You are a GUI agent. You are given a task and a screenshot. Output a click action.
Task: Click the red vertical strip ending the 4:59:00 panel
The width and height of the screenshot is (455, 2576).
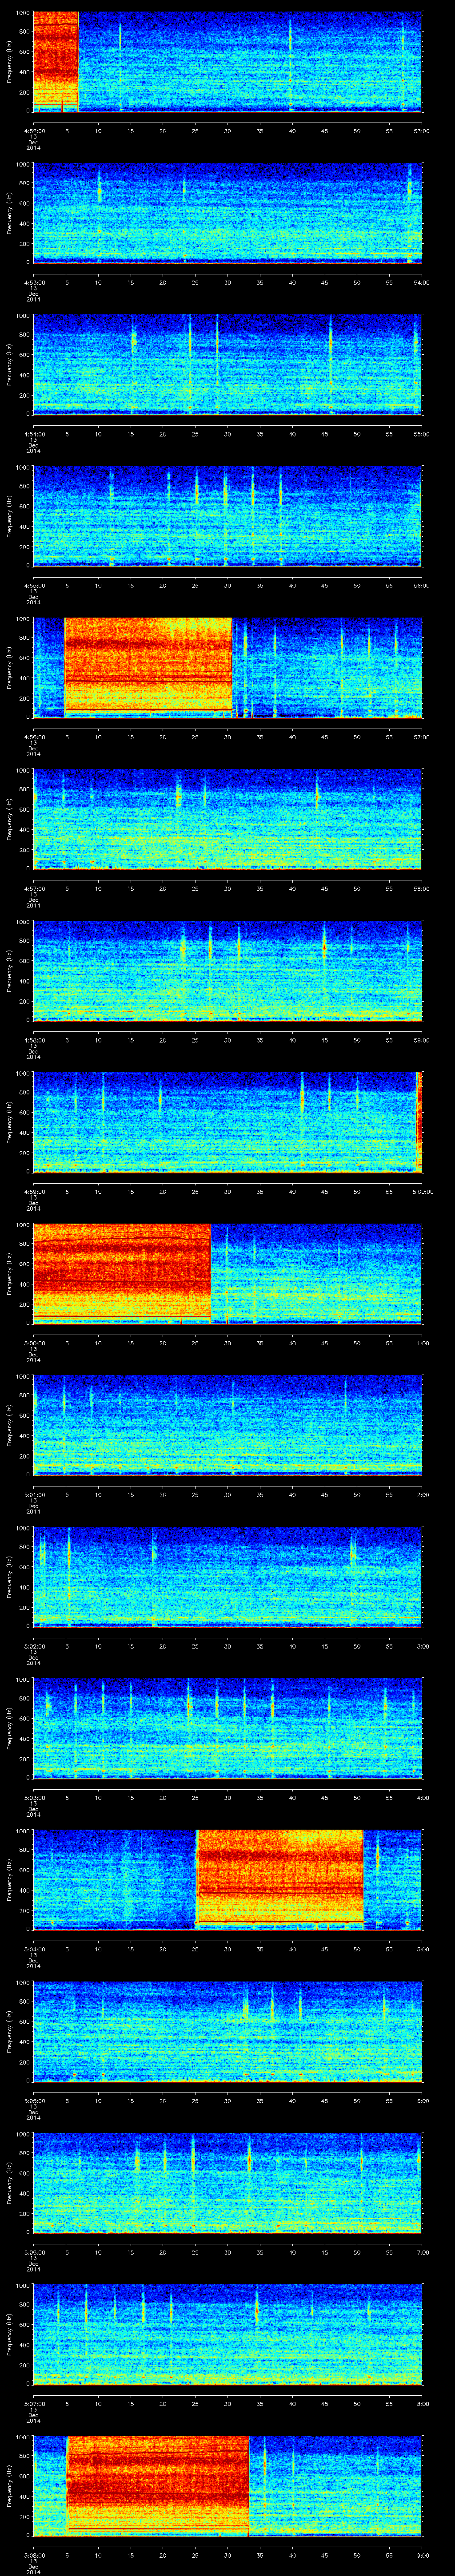pos(419,1121)
